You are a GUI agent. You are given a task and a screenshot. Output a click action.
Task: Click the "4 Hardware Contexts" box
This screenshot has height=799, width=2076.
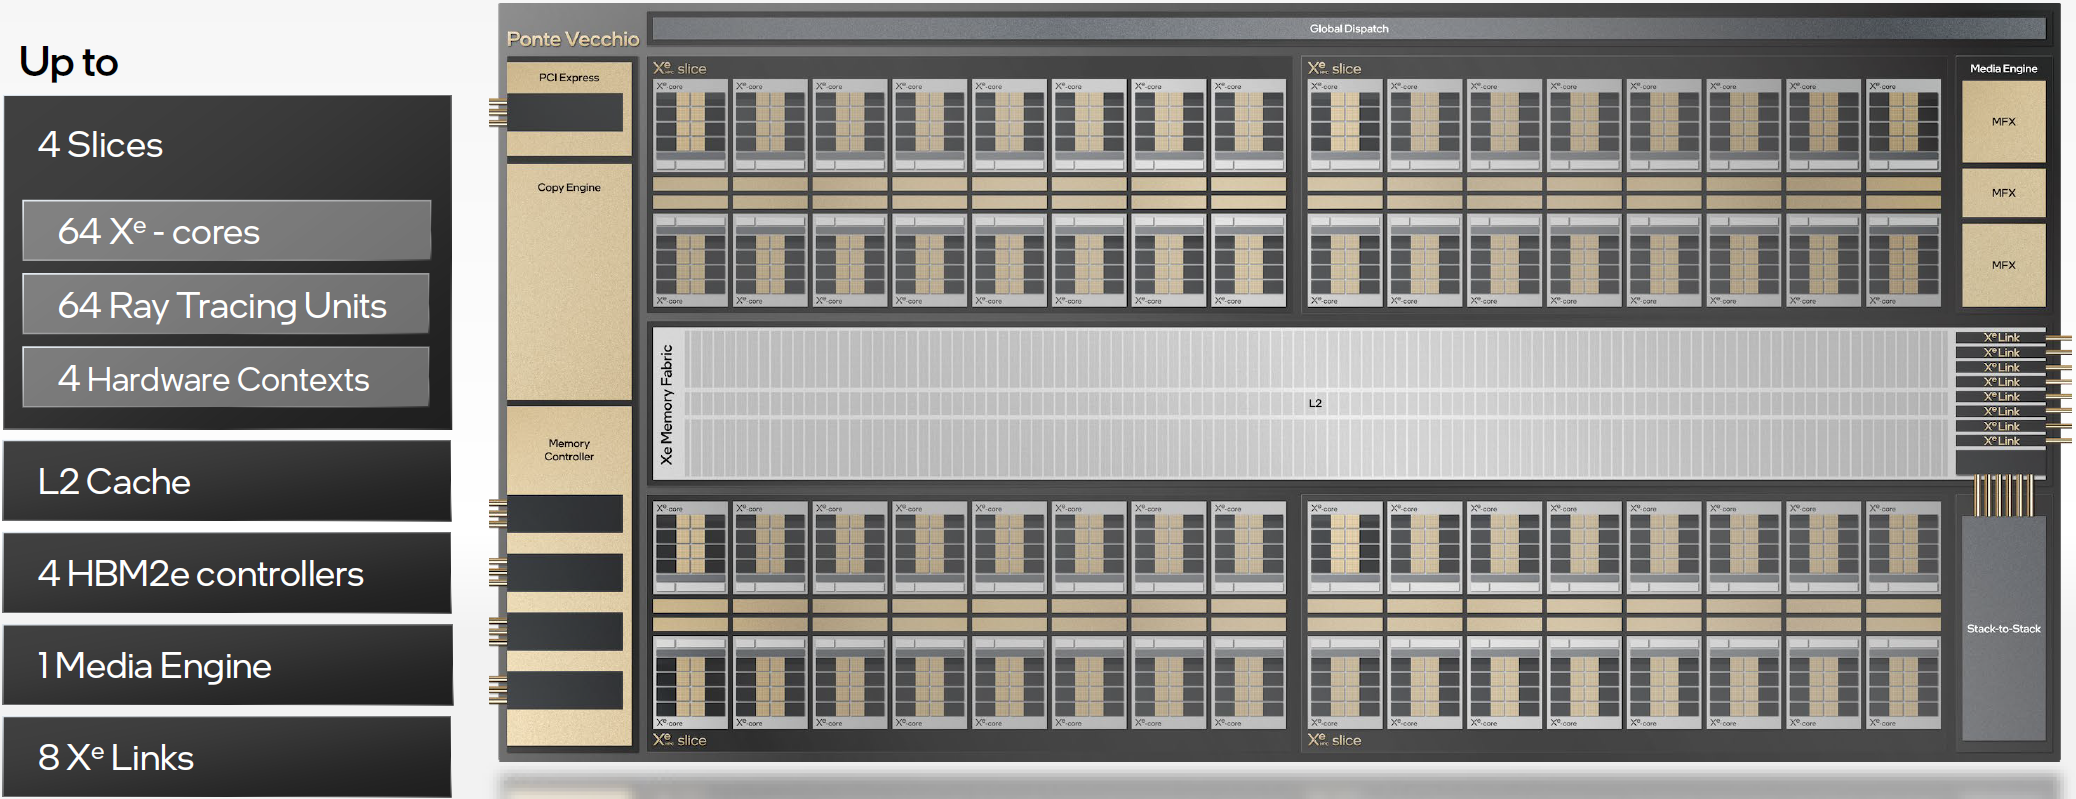[x=226, y=378]
